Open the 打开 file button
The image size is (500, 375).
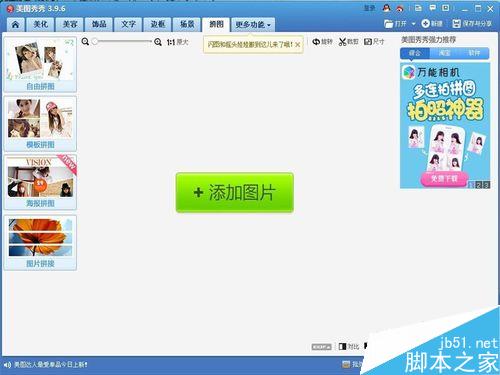tap(395, 24)
